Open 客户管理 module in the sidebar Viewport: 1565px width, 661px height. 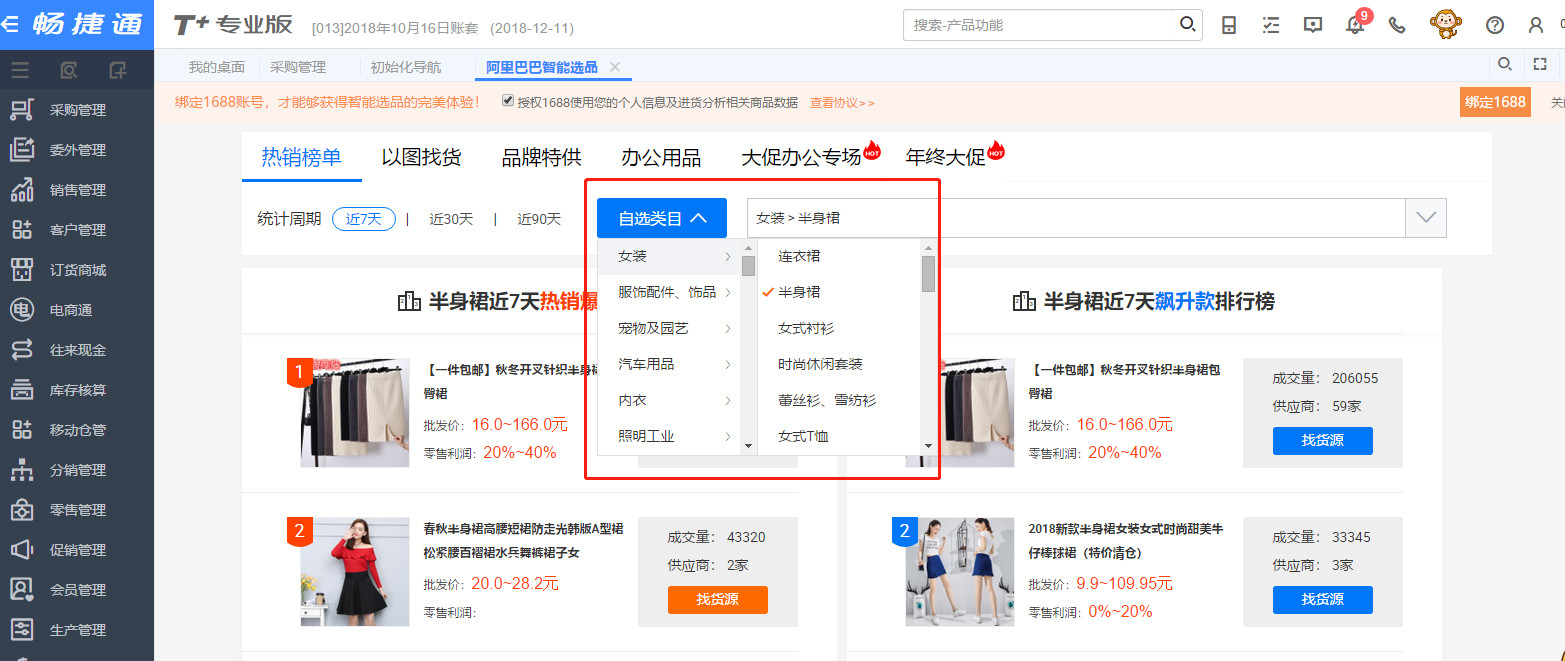pos(77,230)
